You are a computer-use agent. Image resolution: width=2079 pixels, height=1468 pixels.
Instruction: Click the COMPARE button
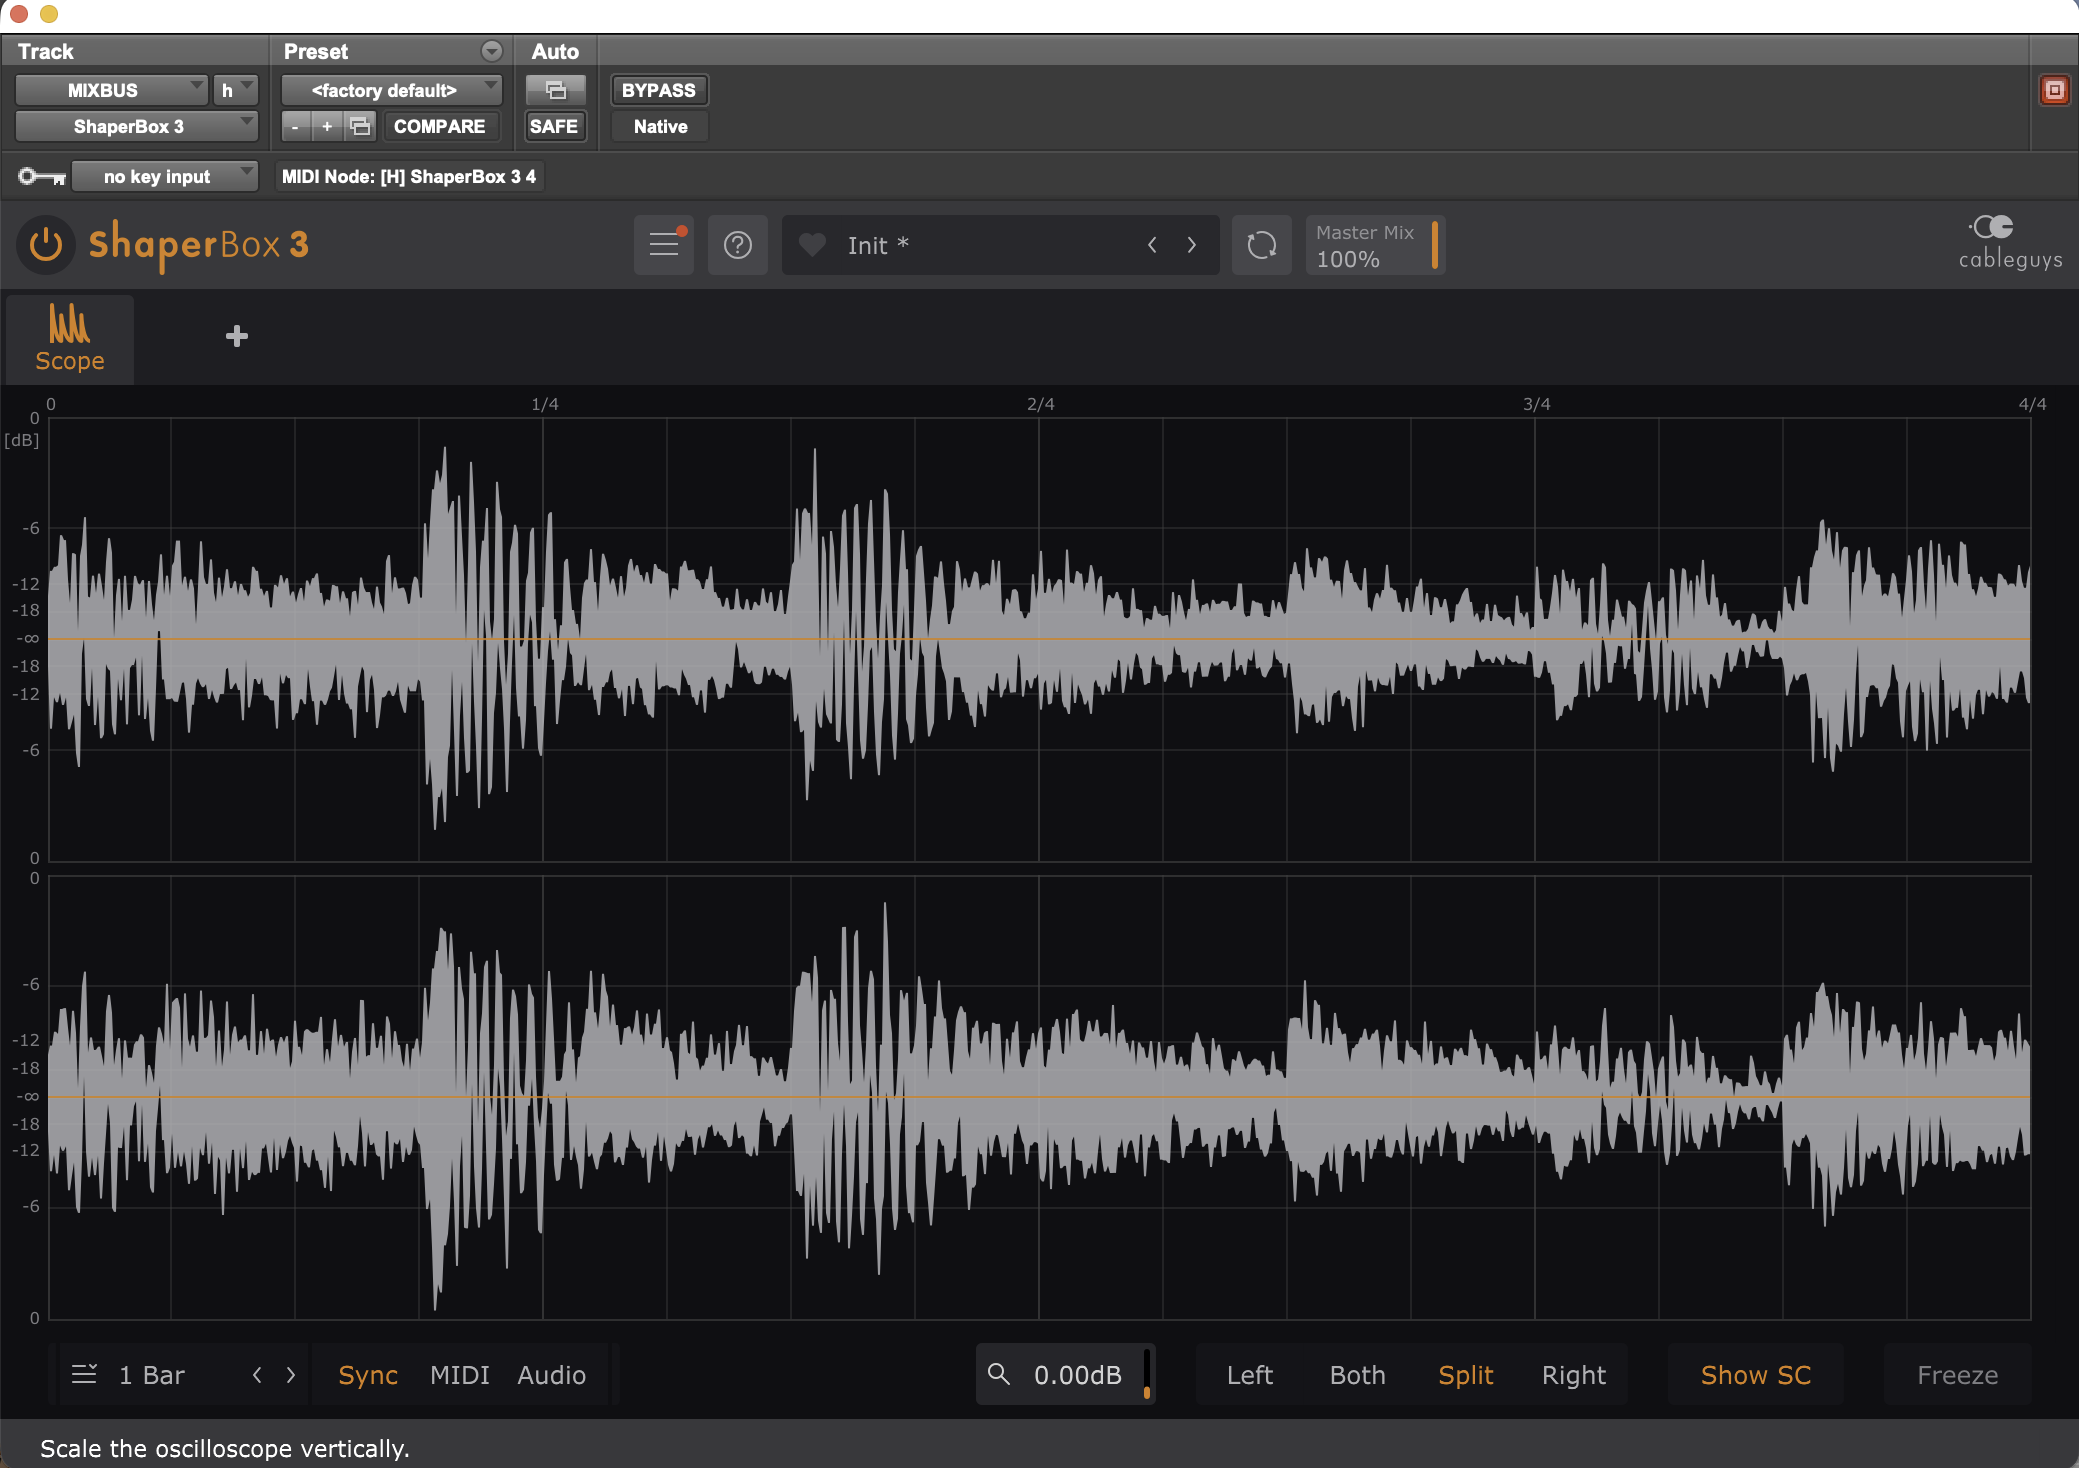tap(440, 126)
